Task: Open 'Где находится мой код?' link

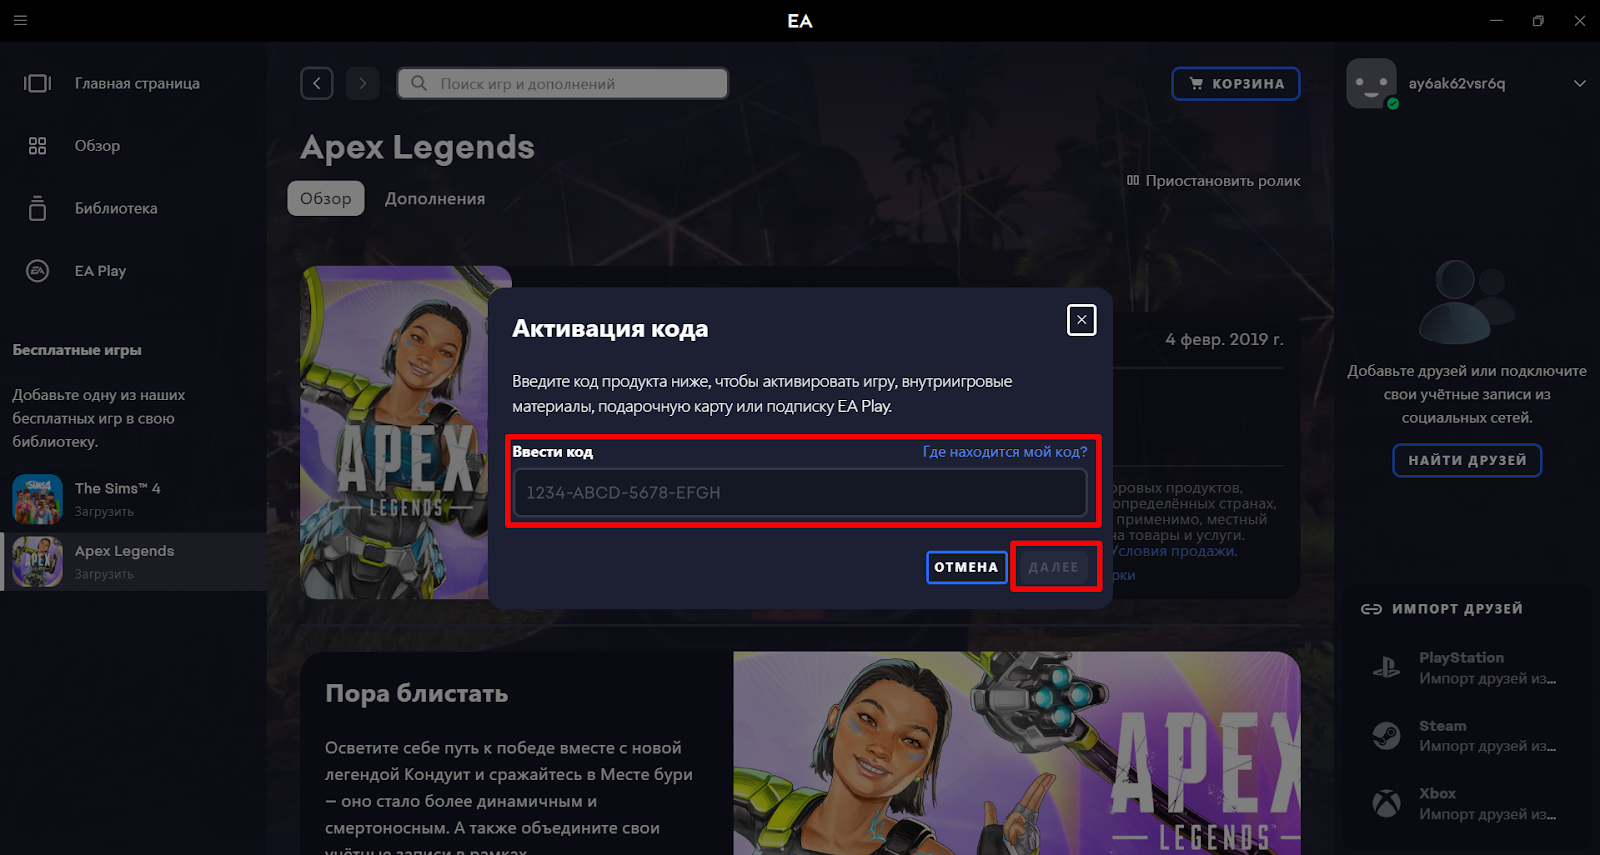Action: [1004, 452]
